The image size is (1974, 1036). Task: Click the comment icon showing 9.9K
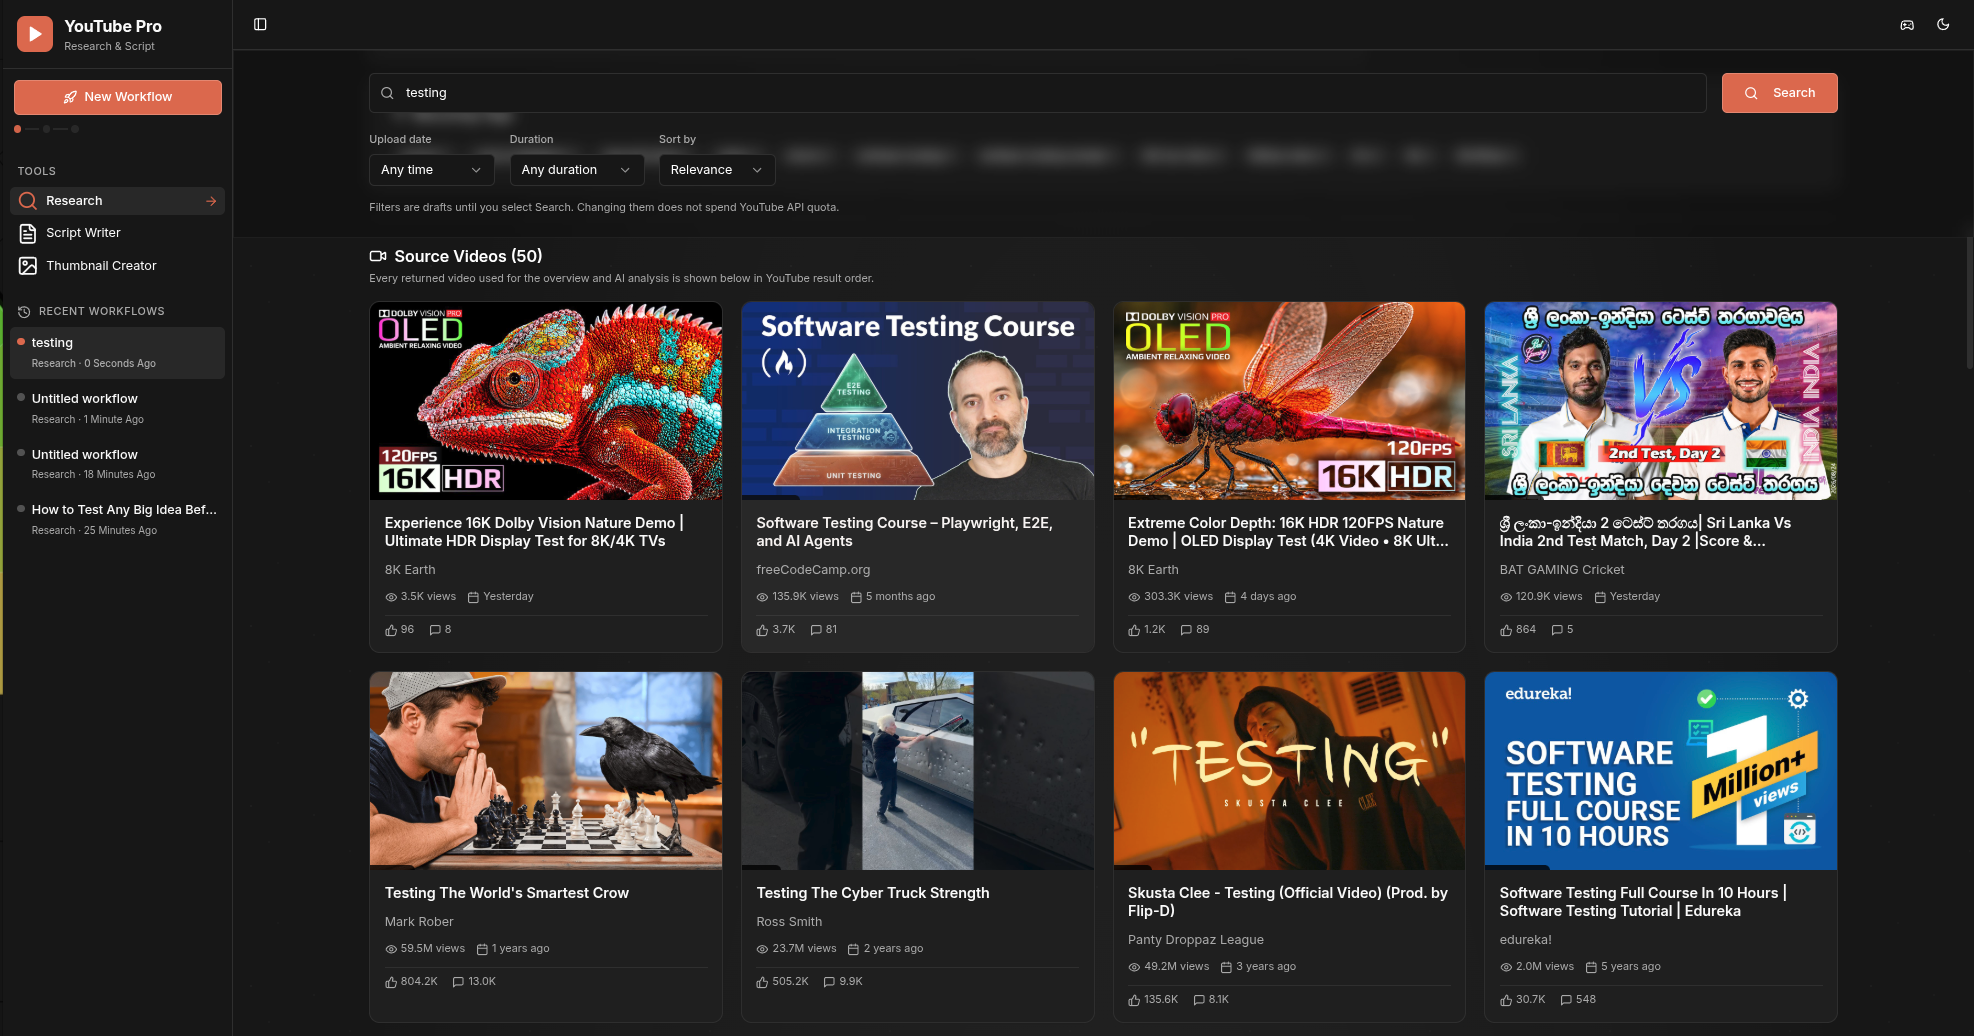click(x=829, y=982)
